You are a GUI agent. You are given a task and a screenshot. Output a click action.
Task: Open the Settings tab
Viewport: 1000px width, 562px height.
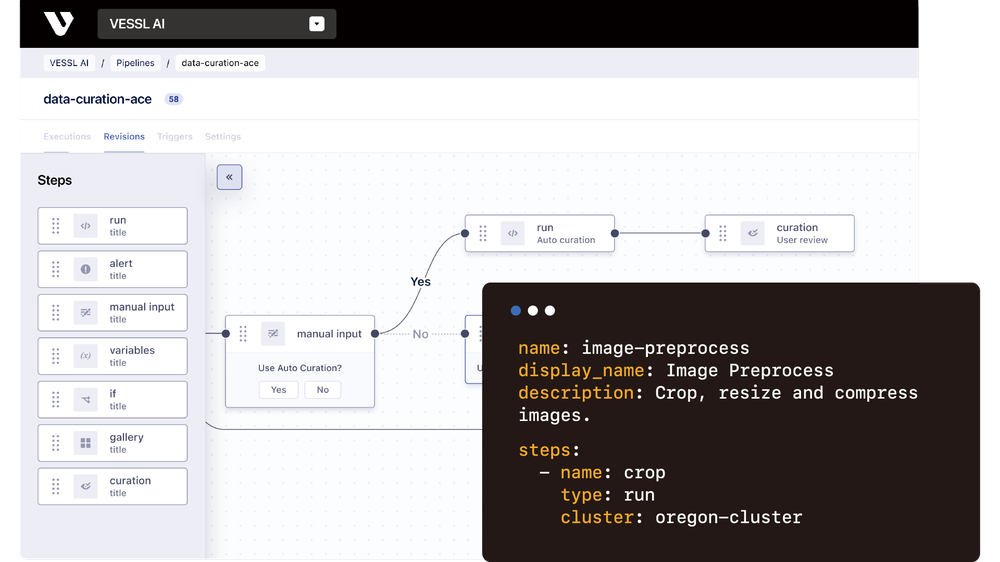(223, 137)
